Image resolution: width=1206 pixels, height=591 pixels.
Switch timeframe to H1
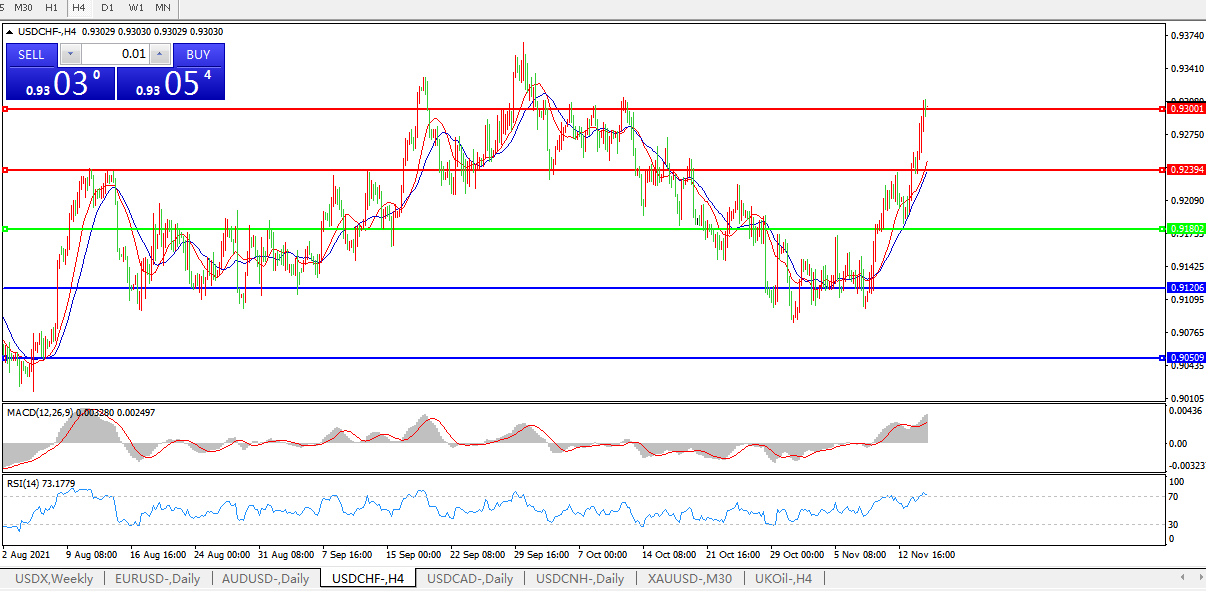tap(51, 8)
